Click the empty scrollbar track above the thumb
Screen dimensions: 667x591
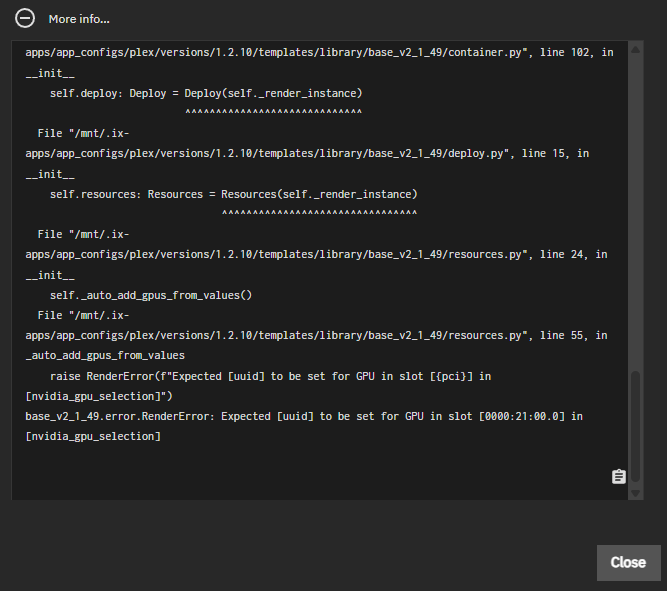[636, 200]
